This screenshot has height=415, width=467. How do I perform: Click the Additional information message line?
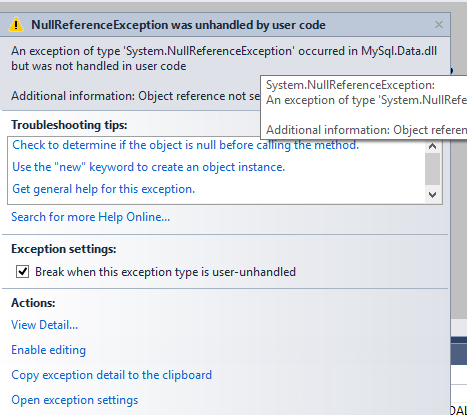pyautogui.click(x=136, y=96)
